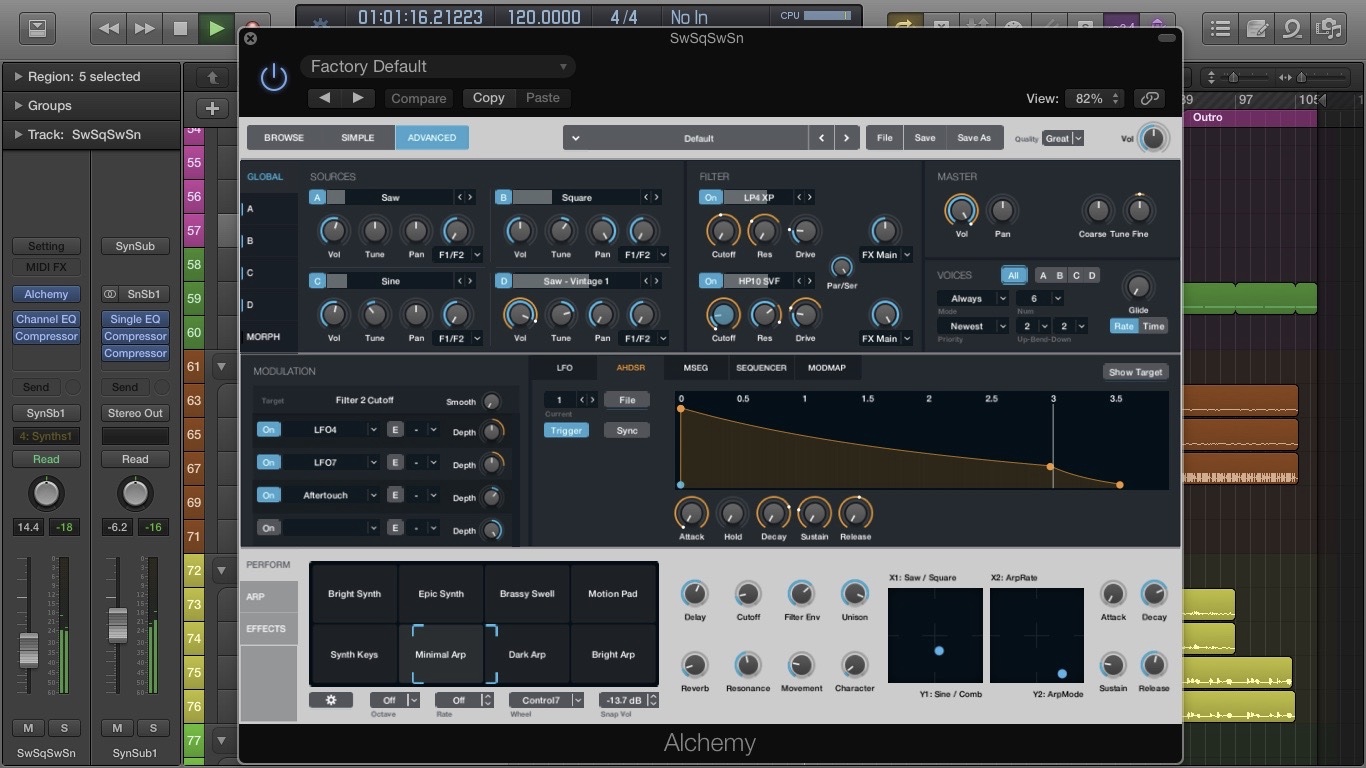Turn off the LP4 XP filter On switch
Image resolution: width=1366 pixels, height=768 pixels.
(x=710, y=197)
